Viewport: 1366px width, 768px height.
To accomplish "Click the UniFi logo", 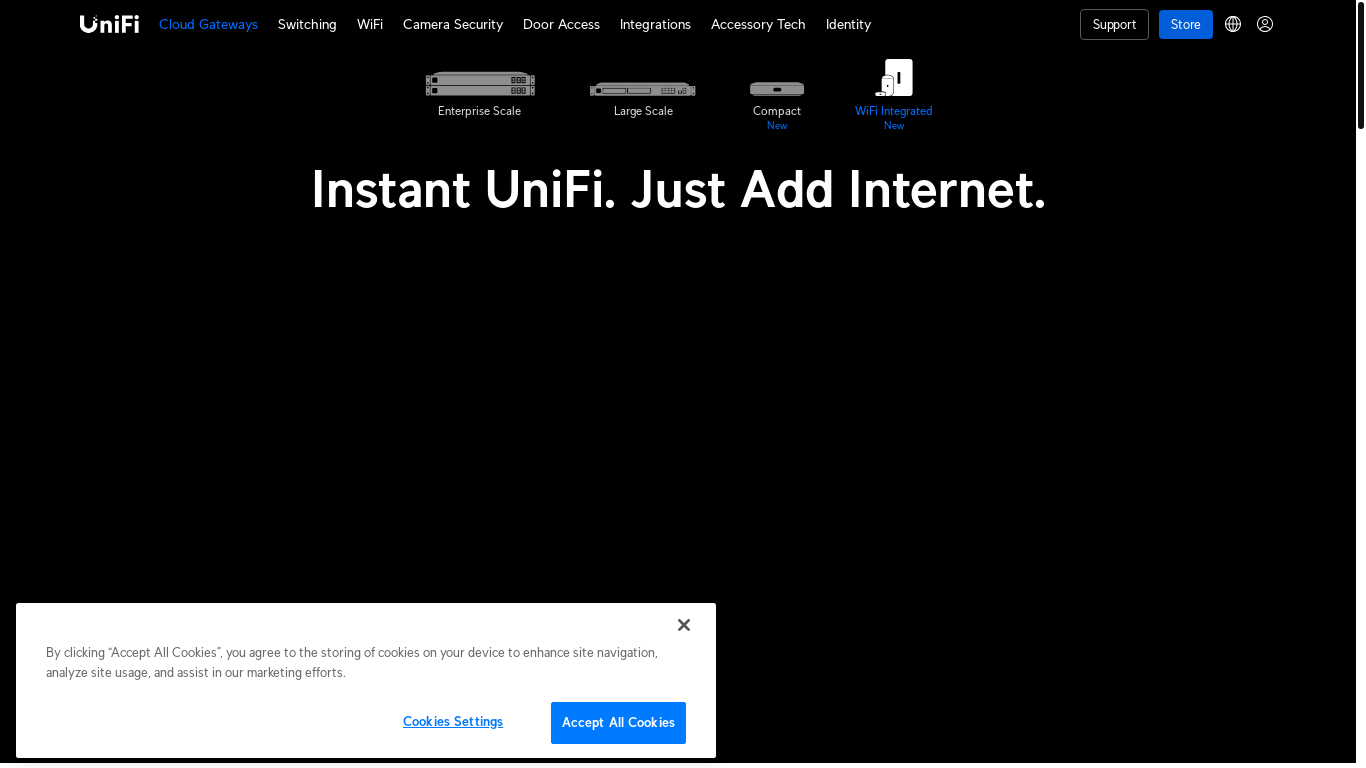I will [109, 24].
